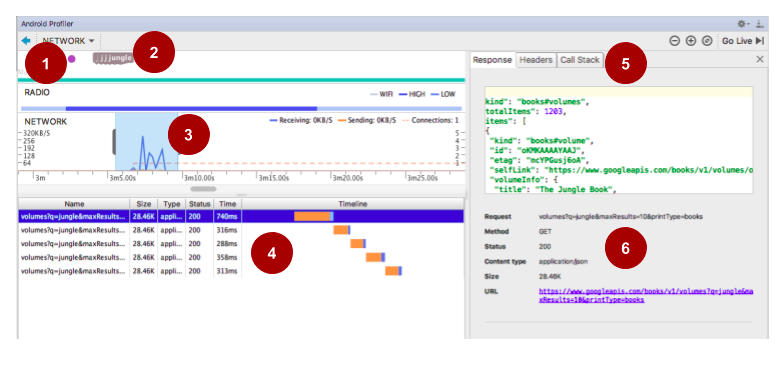The image size is (782, 368).
Task: Click the timeline bar for 313ms request
Action: [x=393, y=271]
